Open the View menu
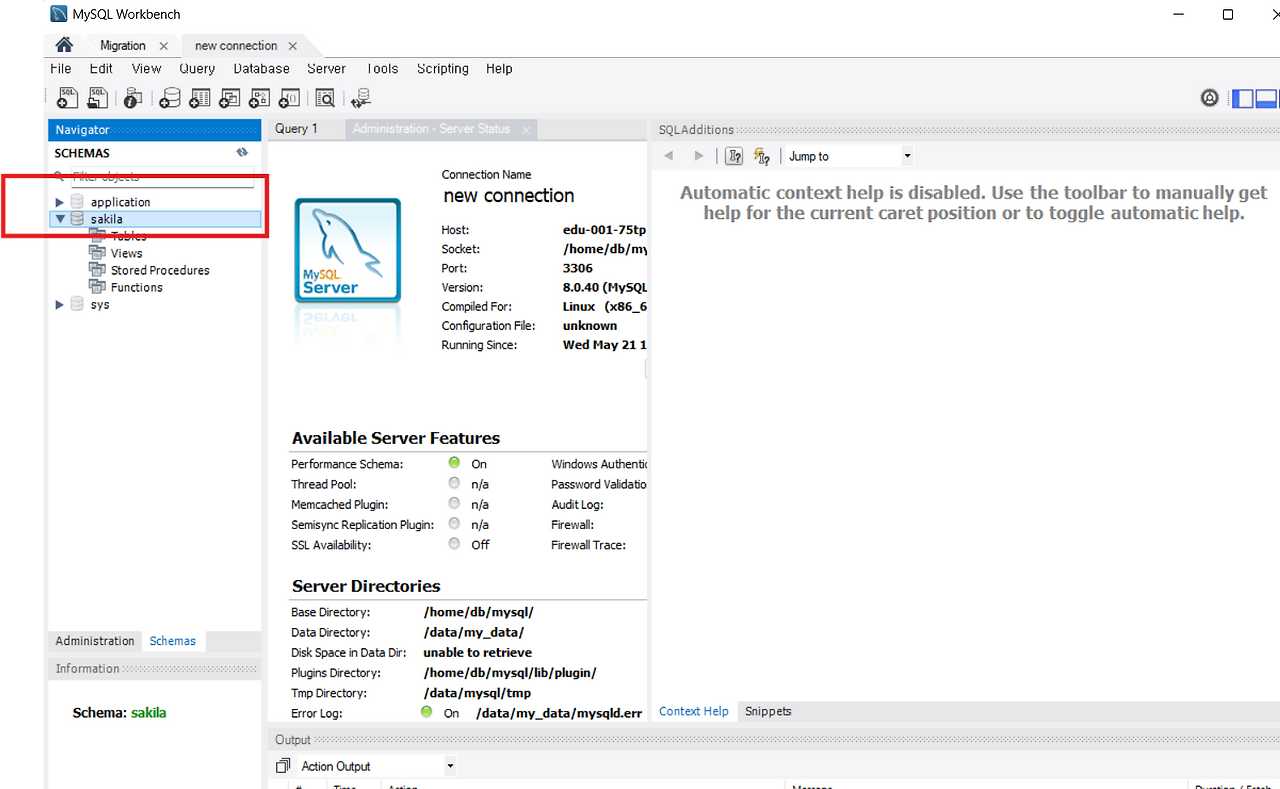Viewport: 1280px width, 789px height. pos(146,69)
